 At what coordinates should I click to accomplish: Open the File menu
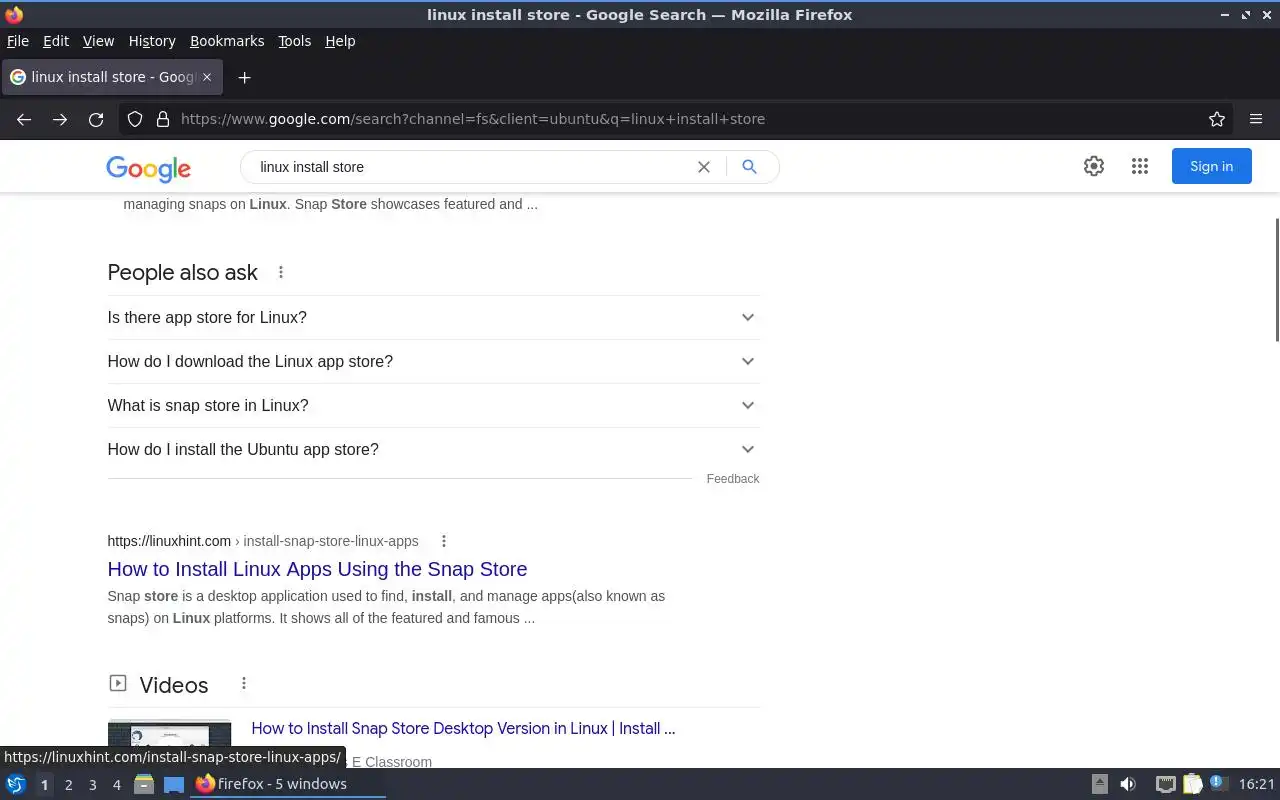[18, 41]
